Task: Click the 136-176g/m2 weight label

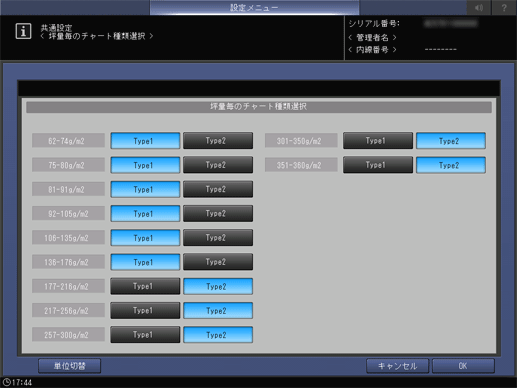Action: coord(68,262)
